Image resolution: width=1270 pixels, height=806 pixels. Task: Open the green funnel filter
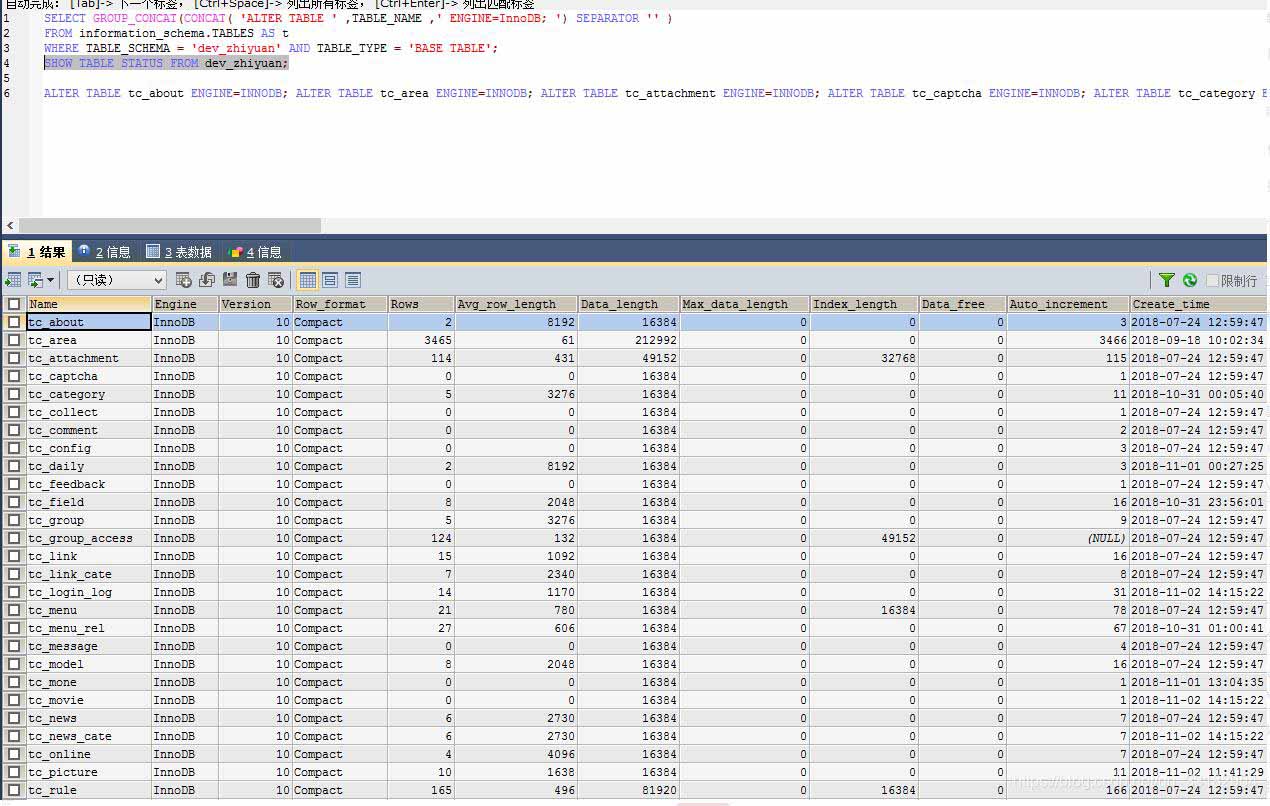point(1166,280)
